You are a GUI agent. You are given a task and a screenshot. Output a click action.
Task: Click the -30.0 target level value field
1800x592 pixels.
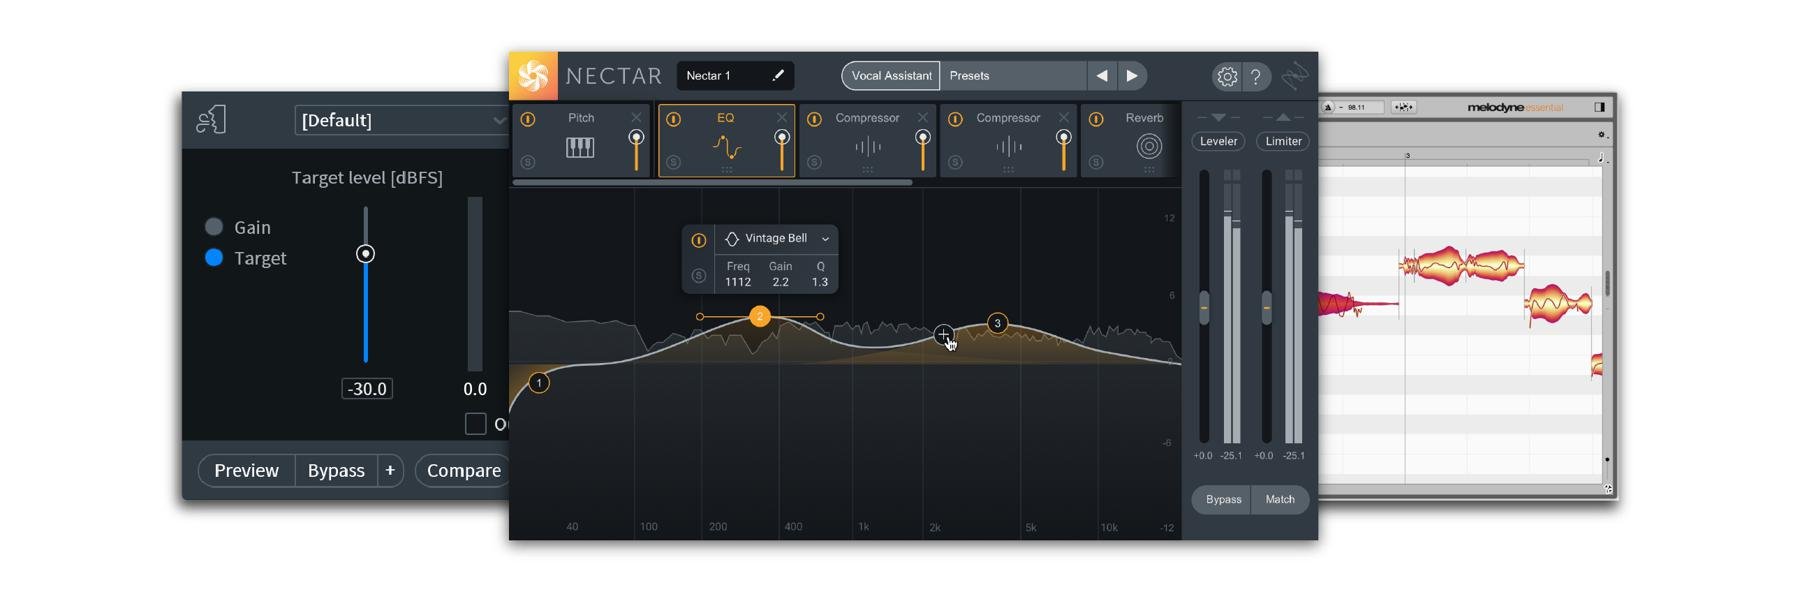(x=367, y=389)
